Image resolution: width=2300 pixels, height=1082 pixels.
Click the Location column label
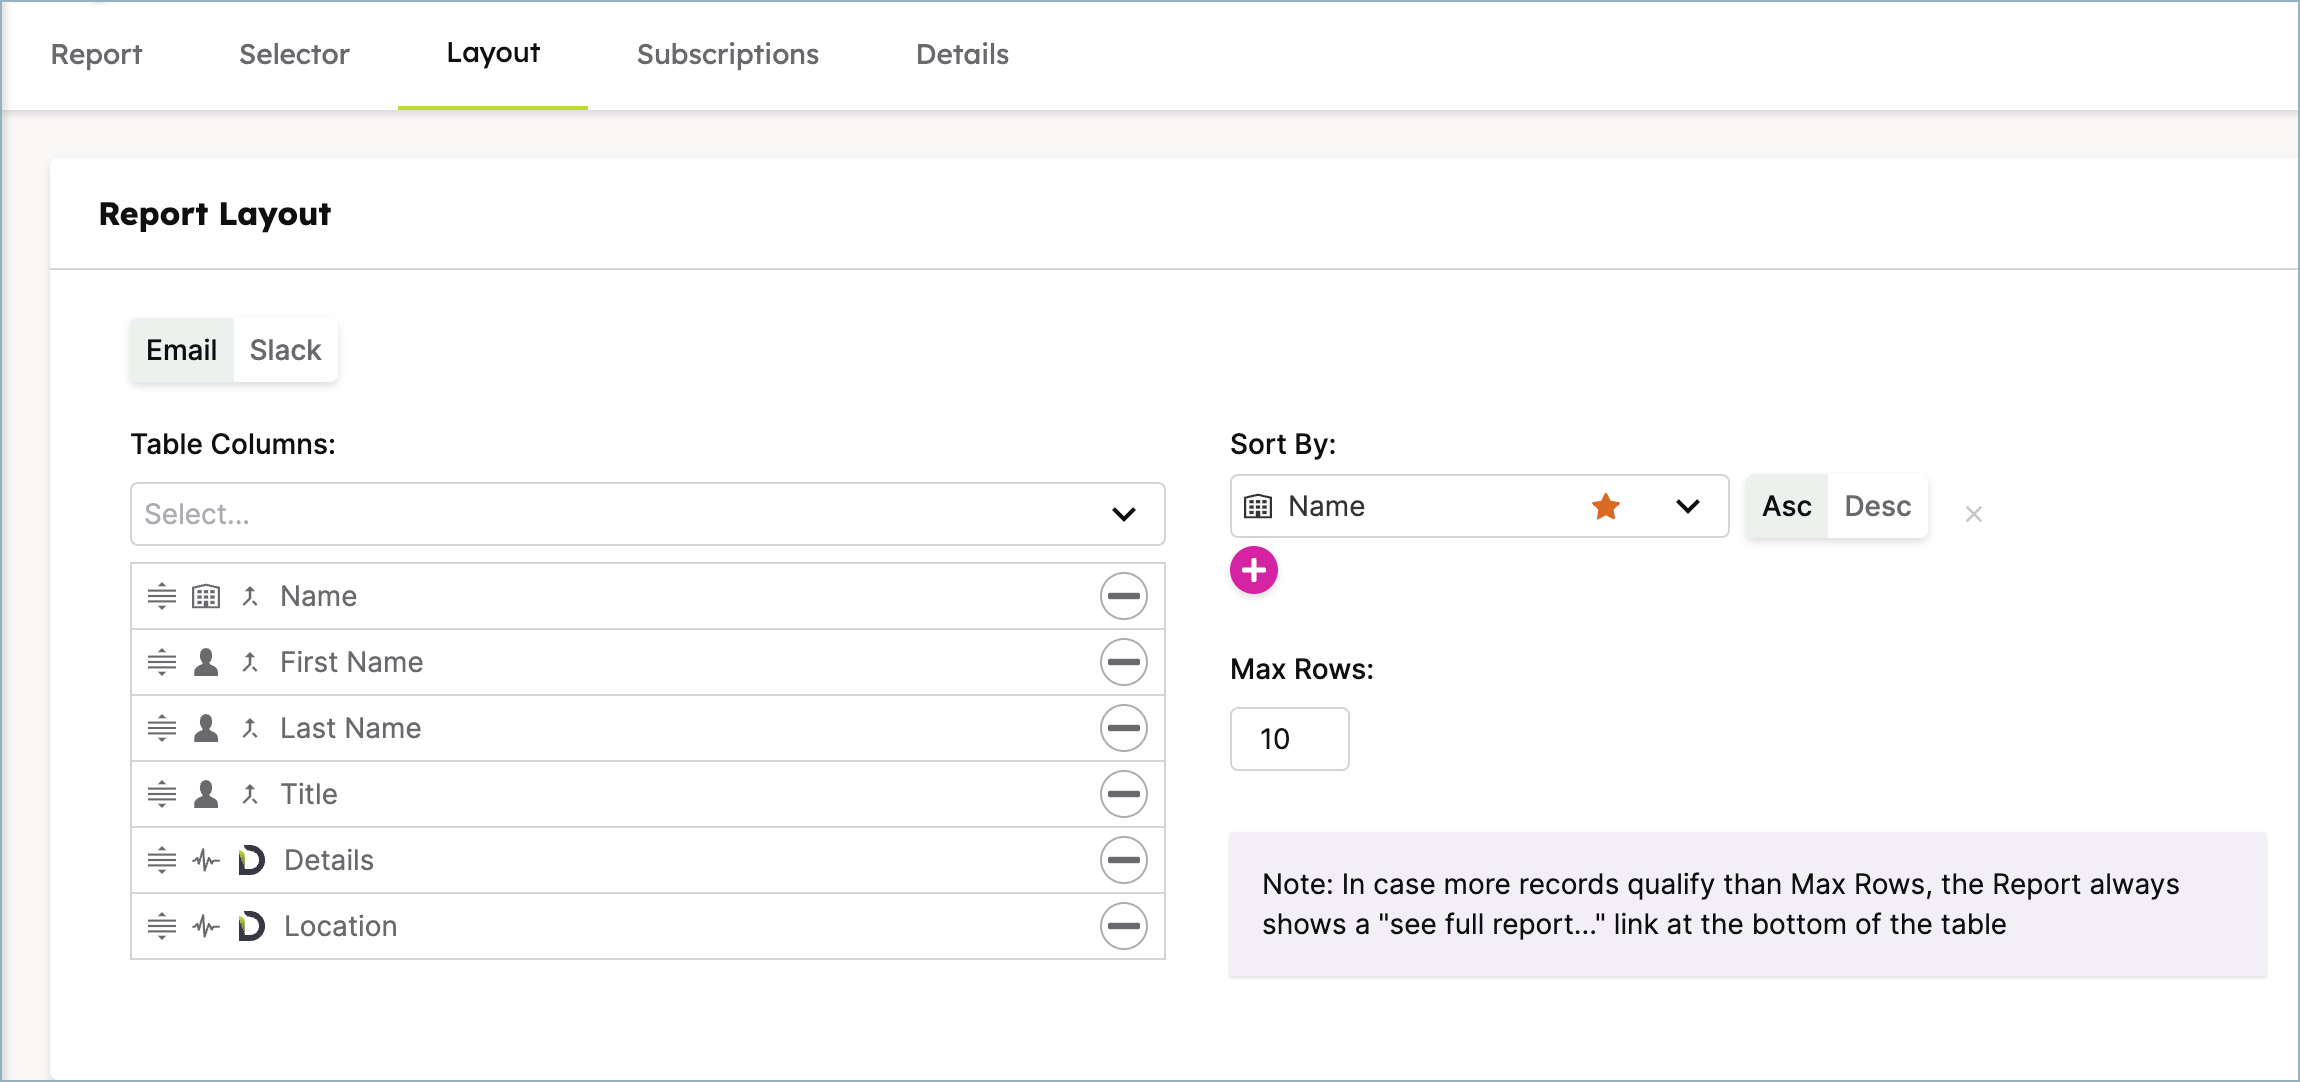(x=341, y=926)
